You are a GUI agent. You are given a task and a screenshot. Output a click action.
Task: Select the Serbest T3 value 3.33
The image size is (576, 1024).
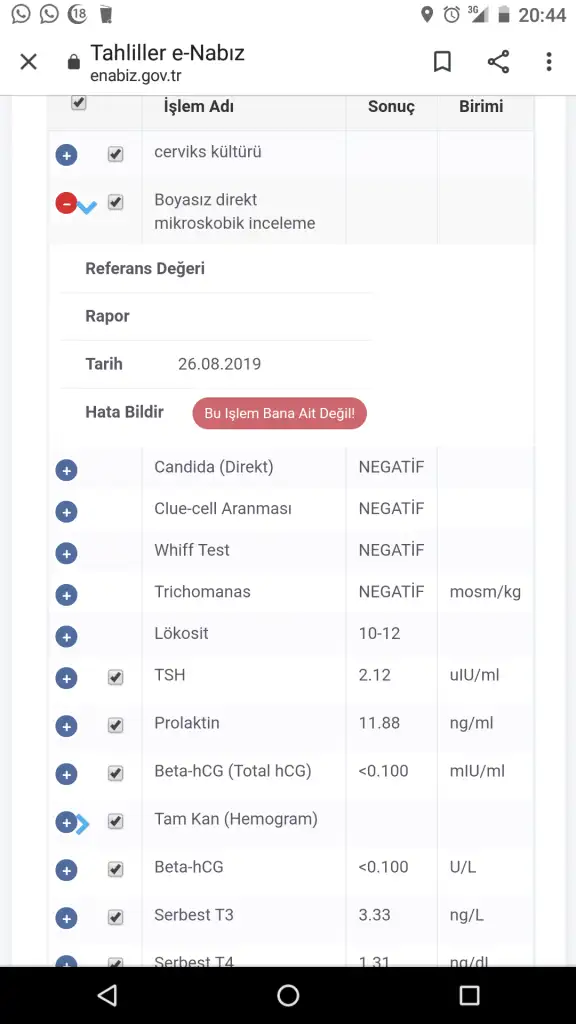coord(375,915)
